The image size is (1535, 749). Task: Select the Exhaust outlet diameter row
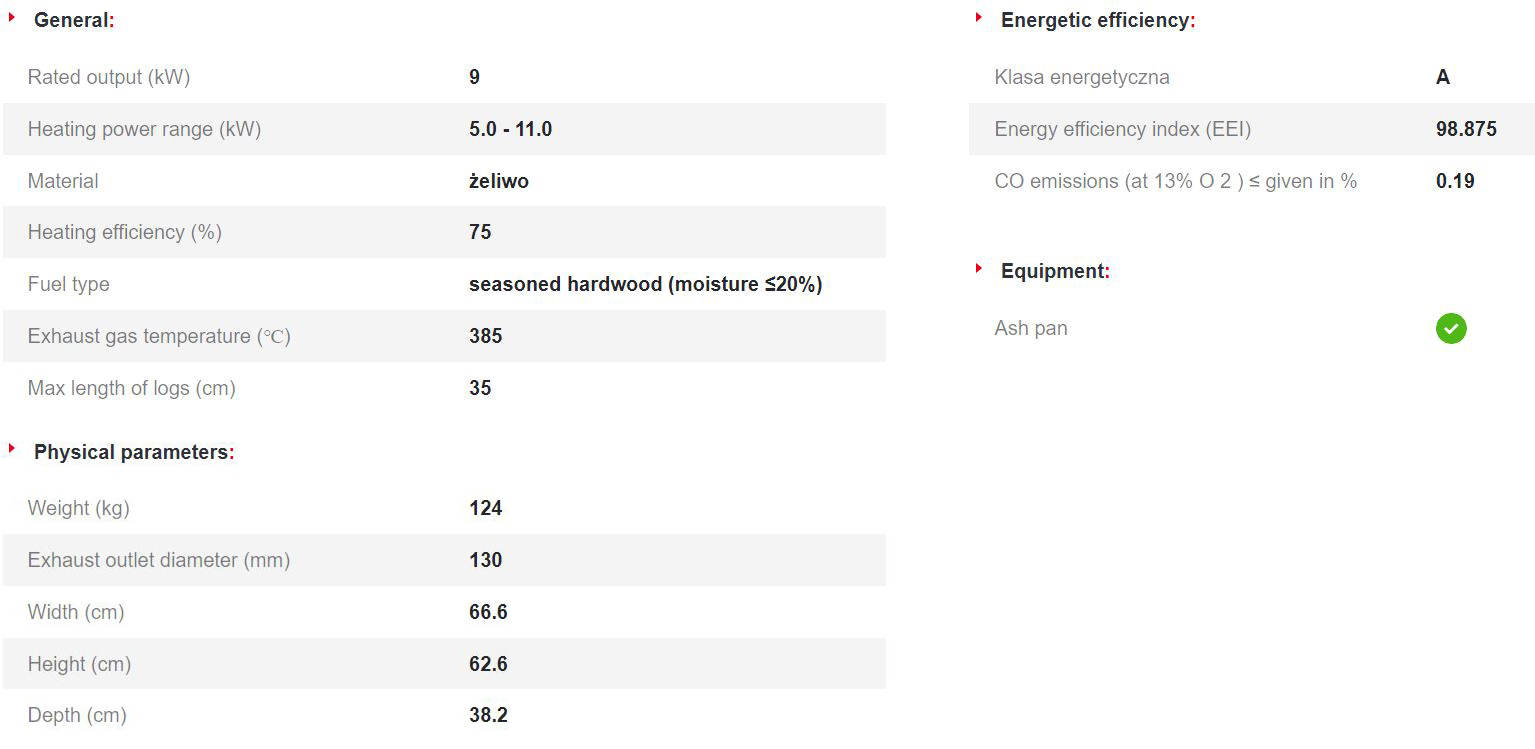pyautogui.click(x=444, y=560)
